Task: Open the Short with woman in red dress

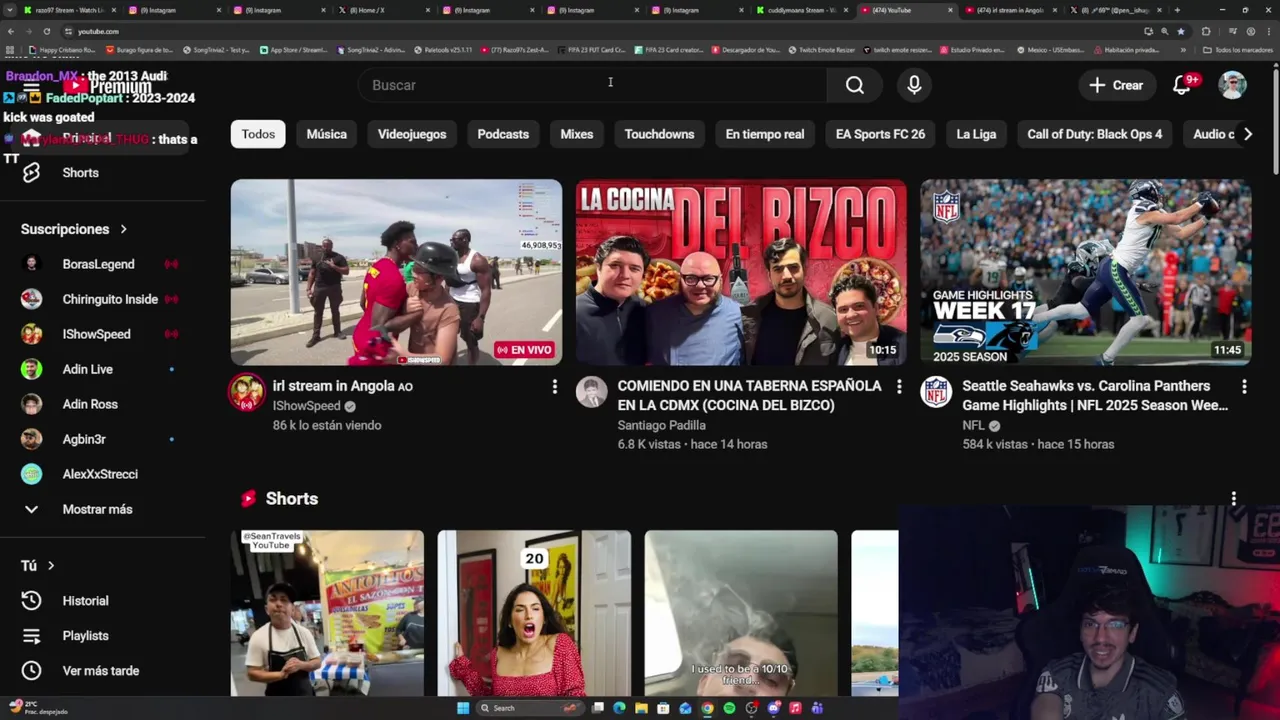Action: [x=534, y=613]
